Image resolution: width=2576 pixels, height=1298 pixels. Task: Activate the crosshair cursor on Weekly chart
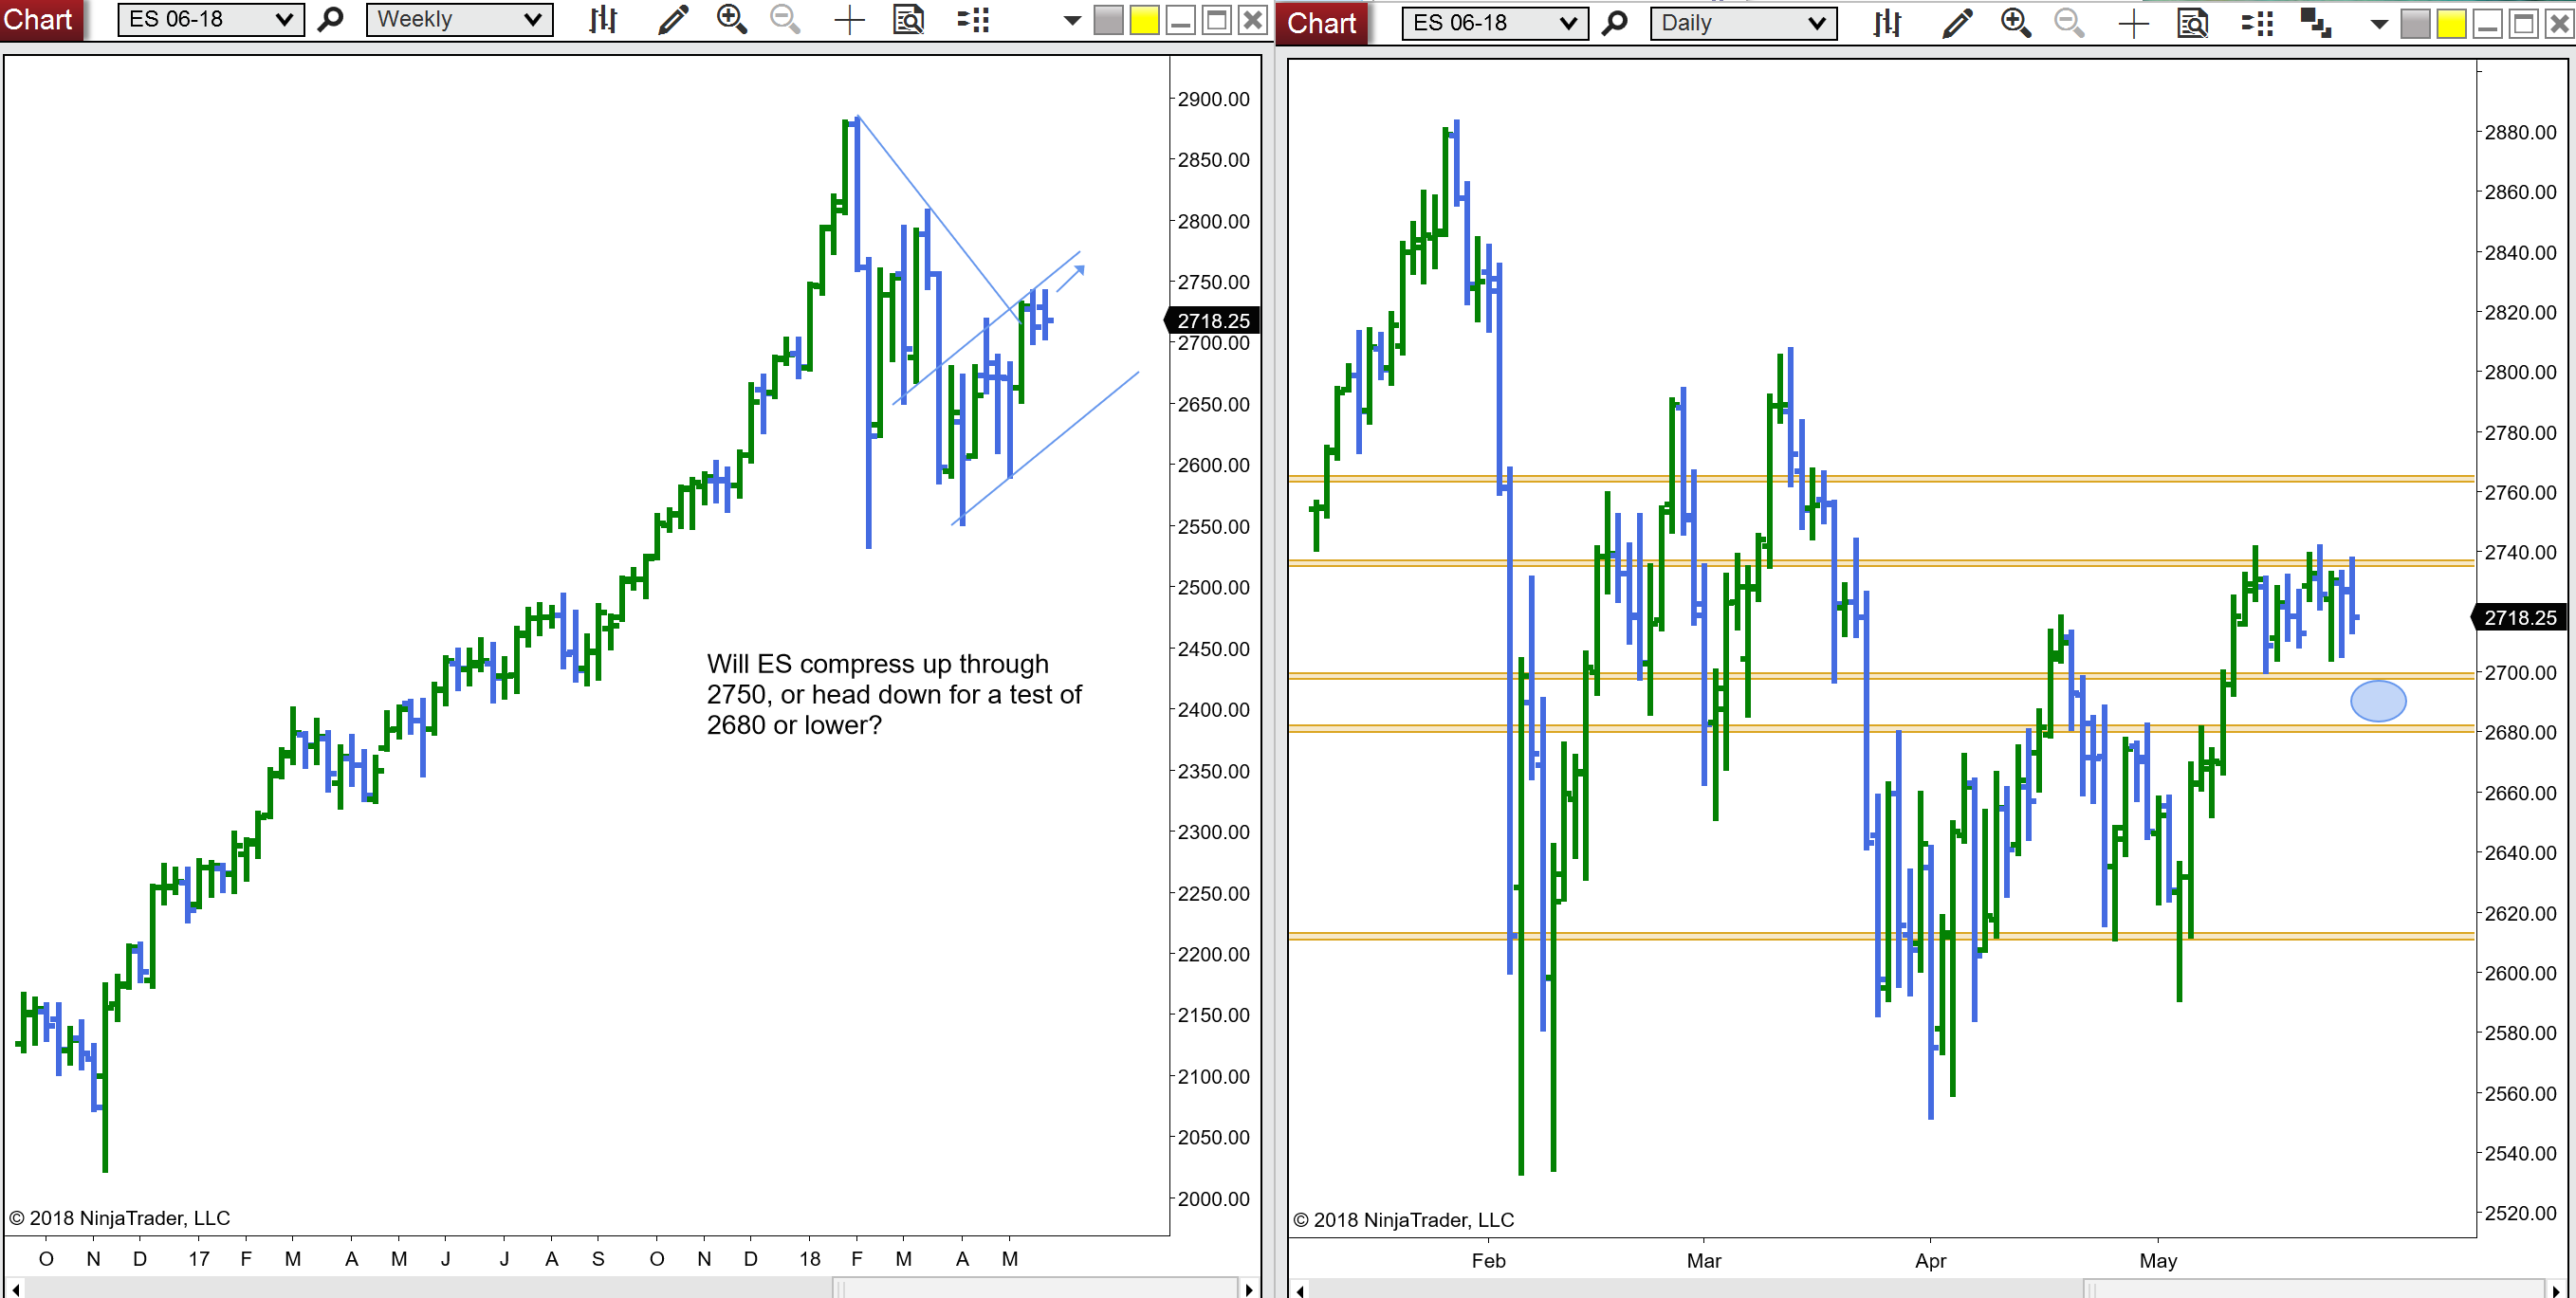(x=849, y=20)
